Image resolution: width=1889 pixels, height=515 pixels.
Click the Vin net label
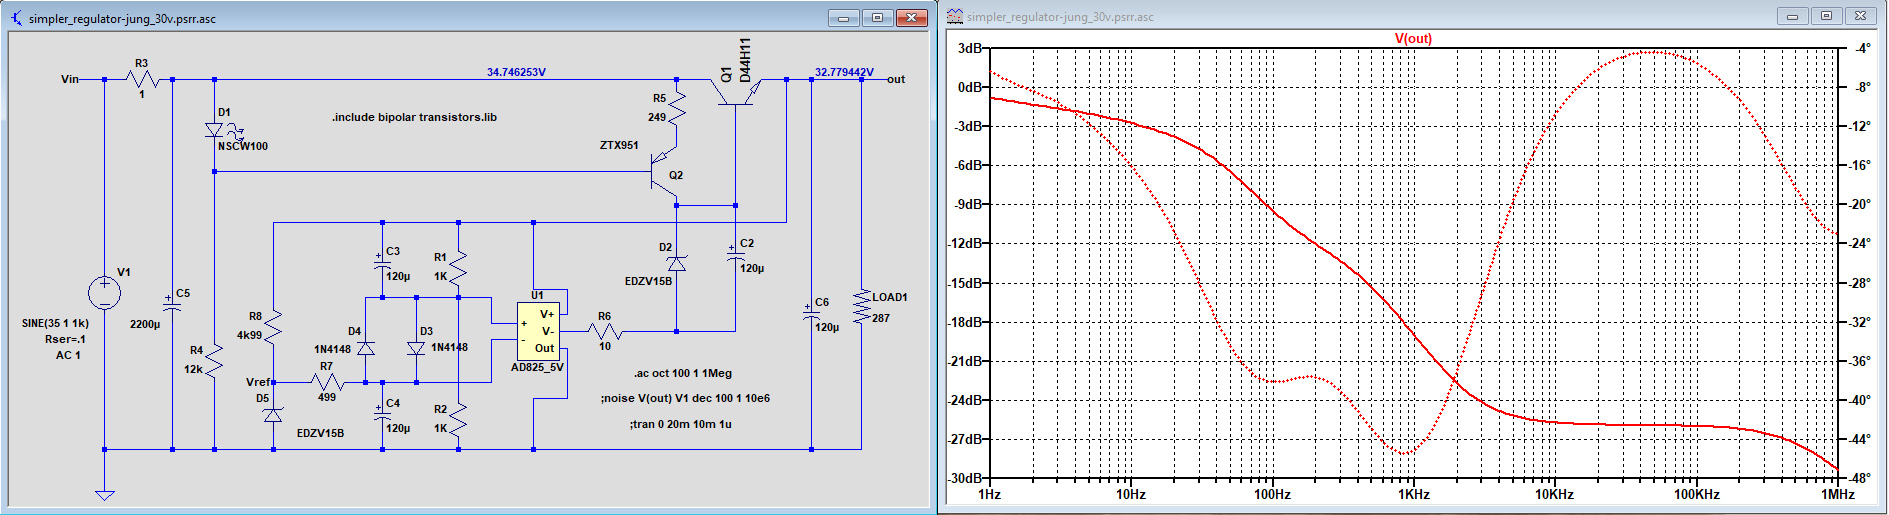click(70, 79)
